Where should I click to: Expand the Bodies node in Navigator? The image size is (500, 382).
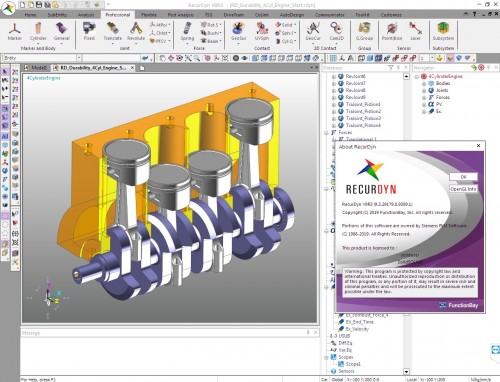[x=424, y=83]
